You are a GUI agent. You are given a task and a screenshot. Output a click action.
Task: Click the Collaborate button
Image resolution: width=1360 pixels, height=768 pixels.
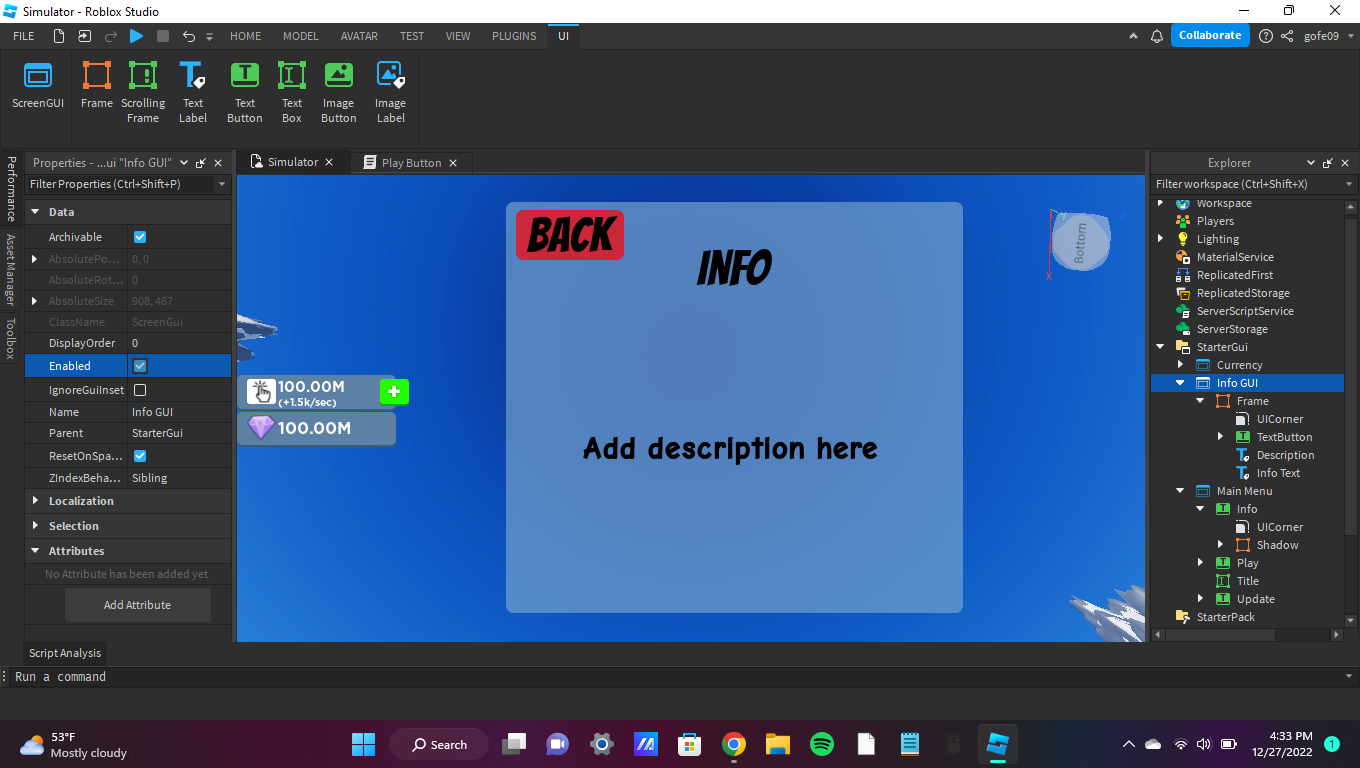[1210, 35]
